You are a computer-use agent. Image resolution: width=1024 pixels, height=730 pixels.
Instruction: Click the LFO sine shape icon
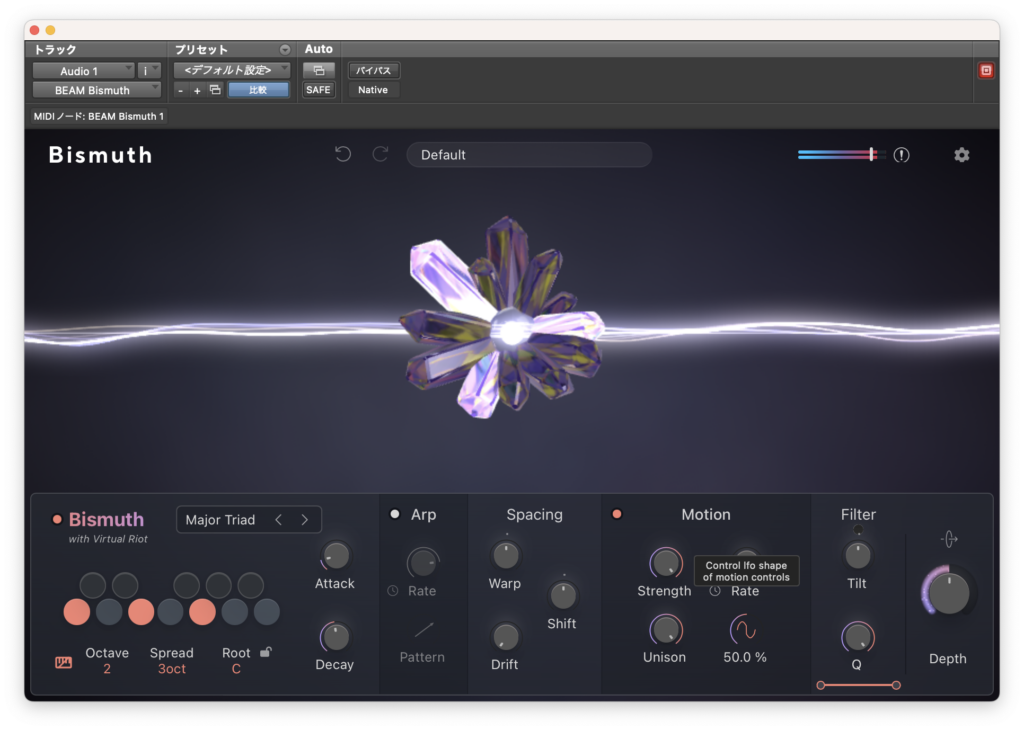[743, 628]
